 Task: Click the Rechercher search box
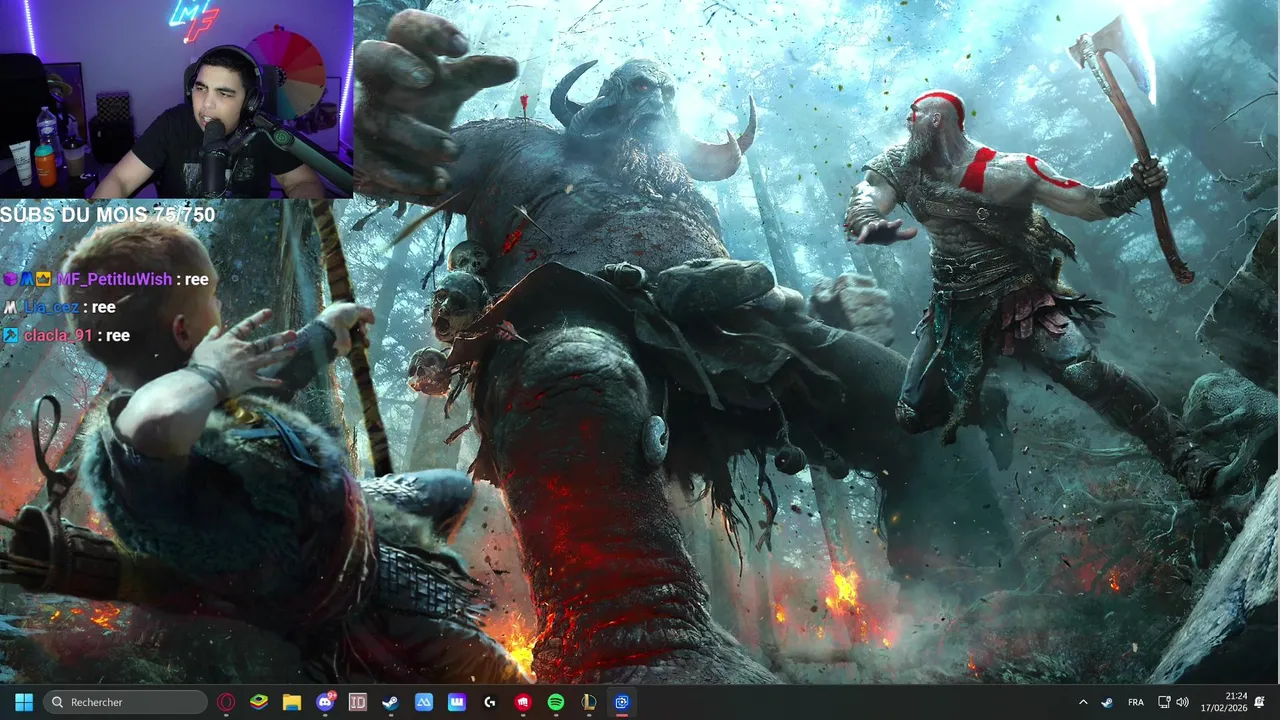[x=126, y=702]
